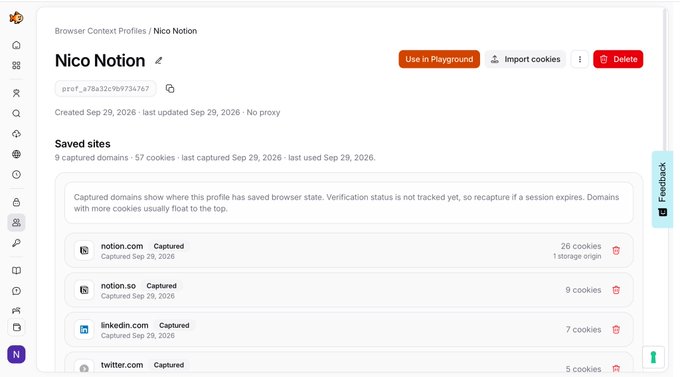680x377 pixels.
Task: Copy the profile ID with copy icon
Action: pos(170,89)
